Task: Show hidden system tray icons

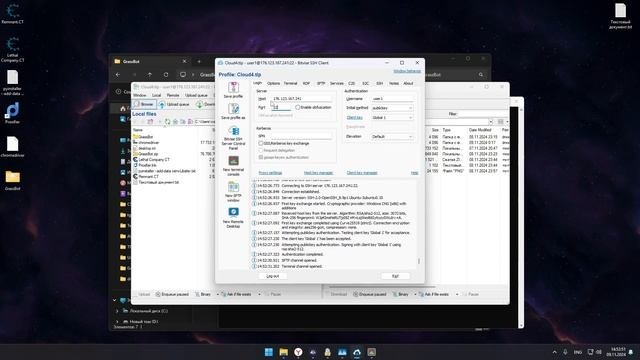Action: (554, 352)
